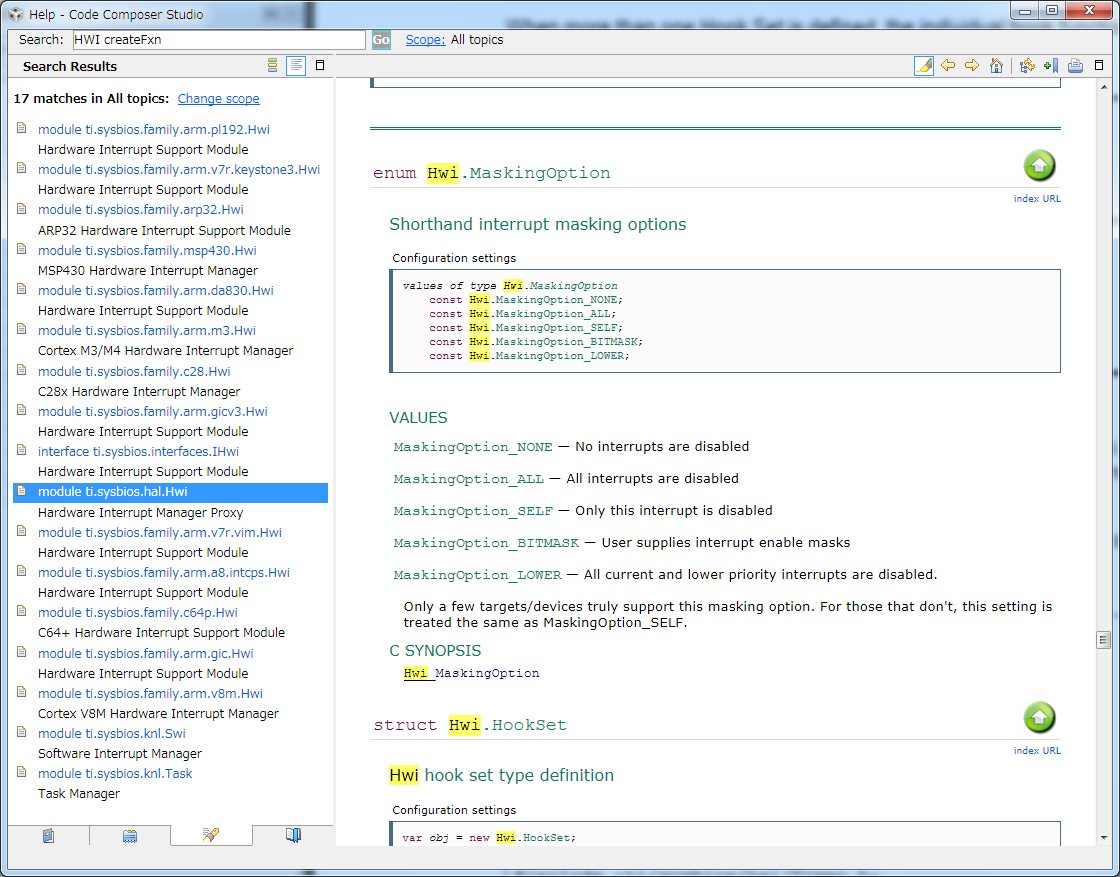Go back using the left arrow
Image resolution: width=1120 pixels, height=877 pixels.
(x=948, y=66)
